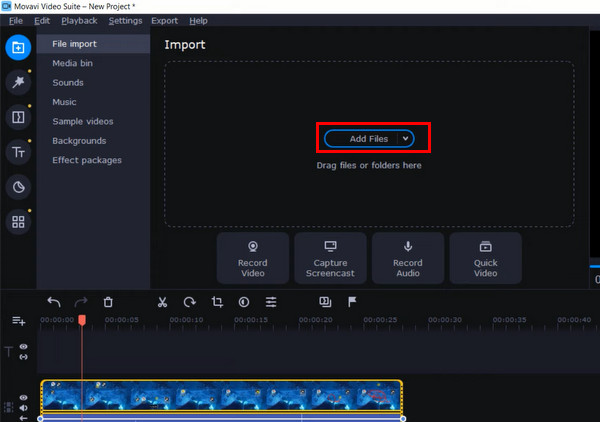The width and height of the screenshot is (600, 422).
Task: Open the Help menu
Action: point(198,21)
